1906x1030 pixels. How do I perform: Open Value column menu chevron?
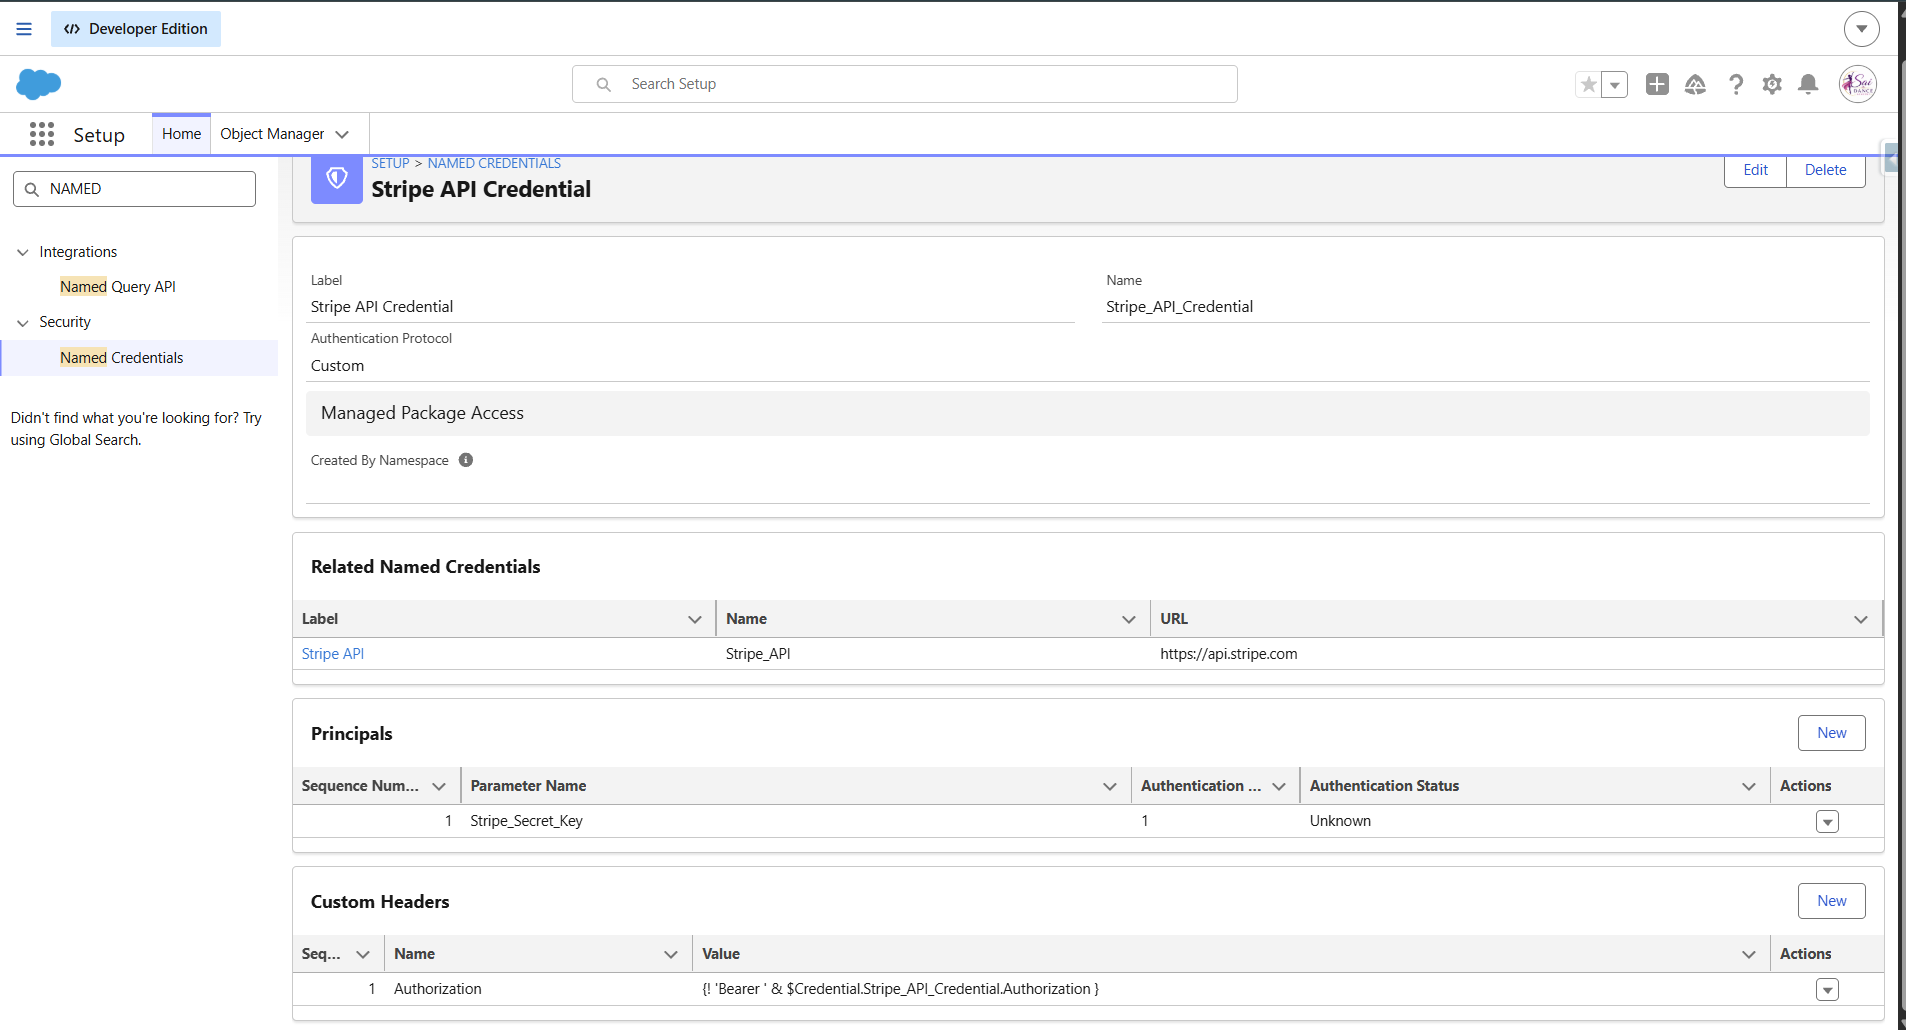(x=1749, y=954)
